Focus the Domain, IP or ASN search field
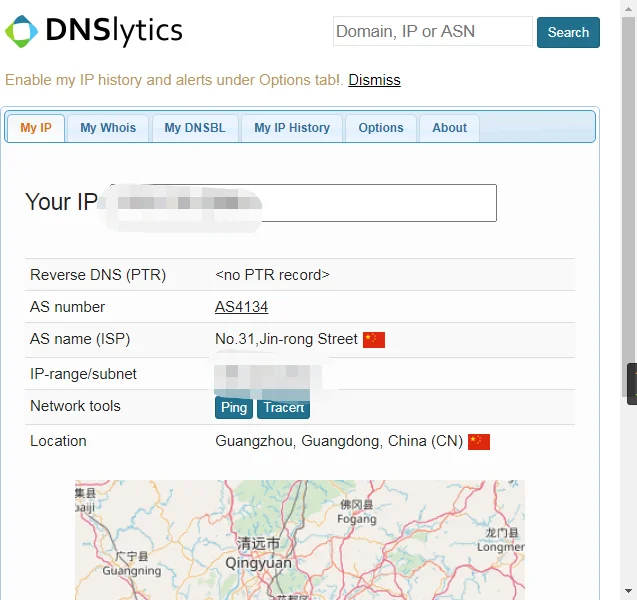Viewport: 637px width, 600px height. pos(433,31)
